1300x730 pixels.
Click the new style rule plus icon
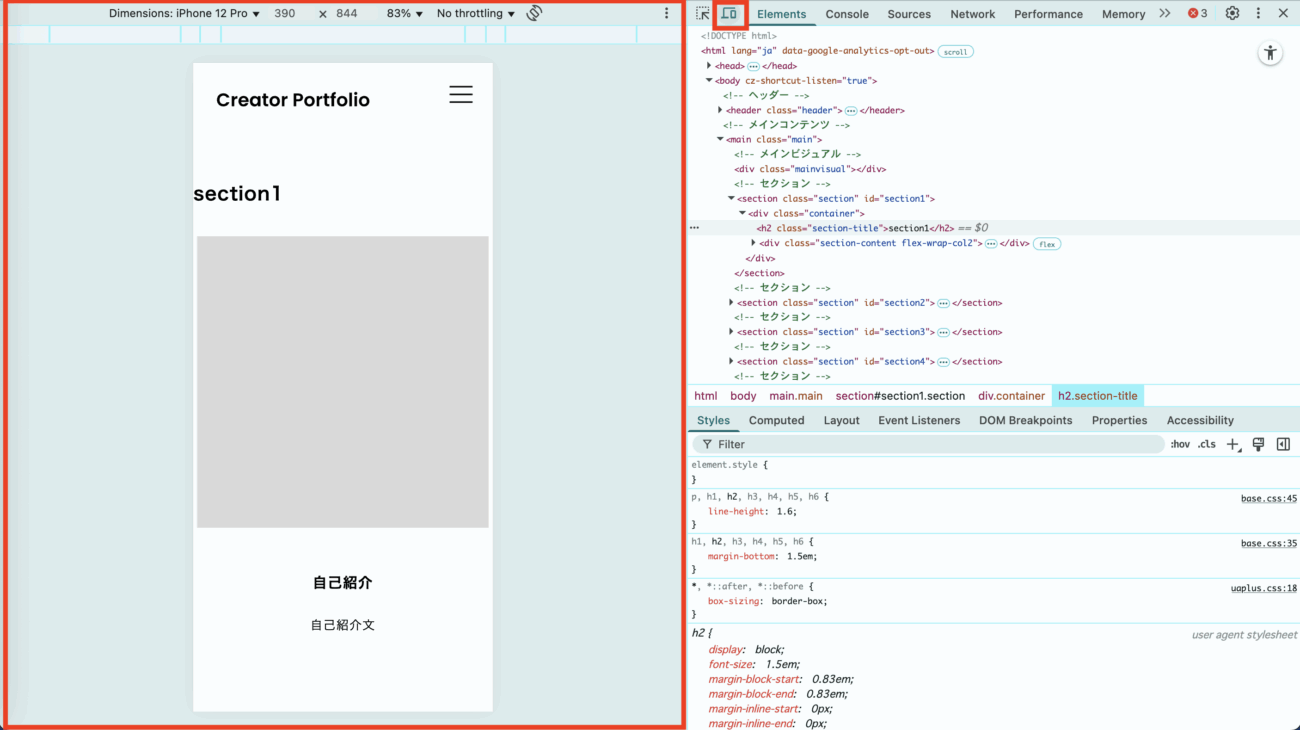tap(1232, 444)
